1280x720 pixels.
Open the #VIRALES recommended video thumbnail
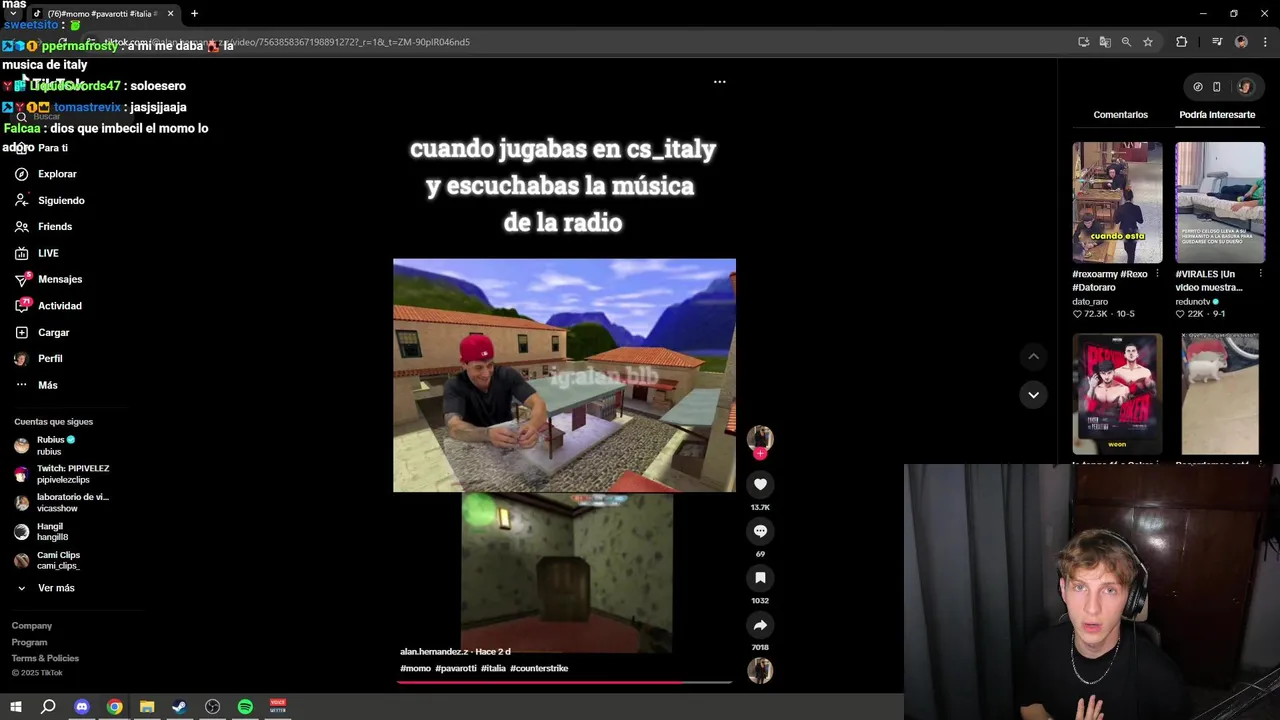point(1219,202)
